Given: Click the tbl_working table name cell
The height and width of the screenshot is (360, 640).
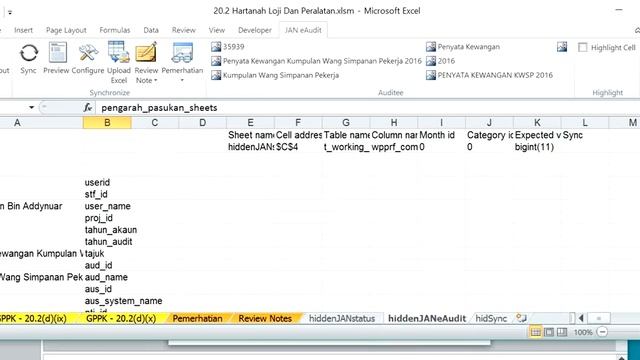Looking at the screenshot, I should tap(346, 147).
